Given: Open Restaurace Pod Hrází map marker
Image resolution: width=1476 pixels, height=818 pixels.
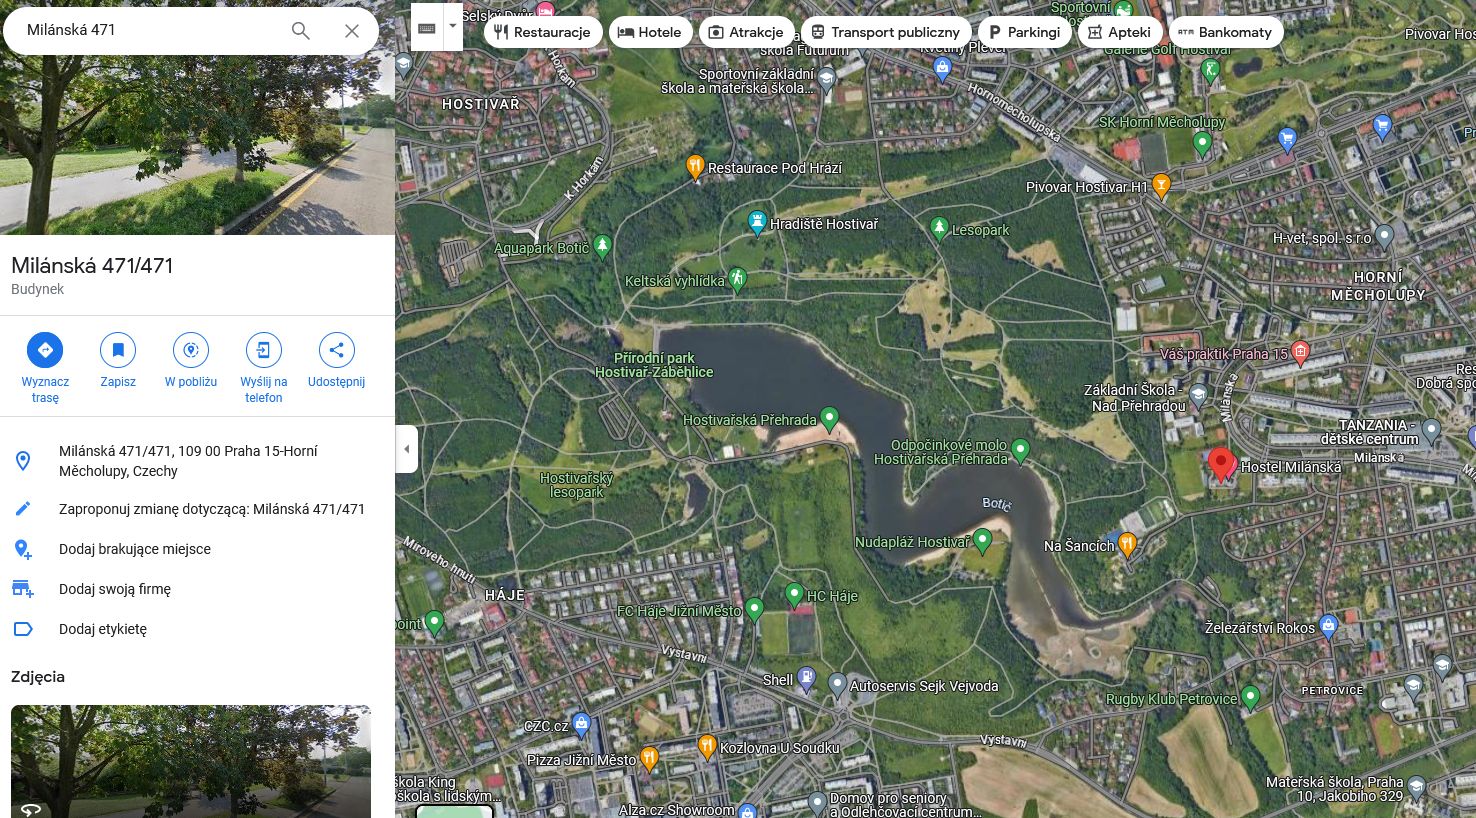Looking at the screenshot, I should 695,167.
